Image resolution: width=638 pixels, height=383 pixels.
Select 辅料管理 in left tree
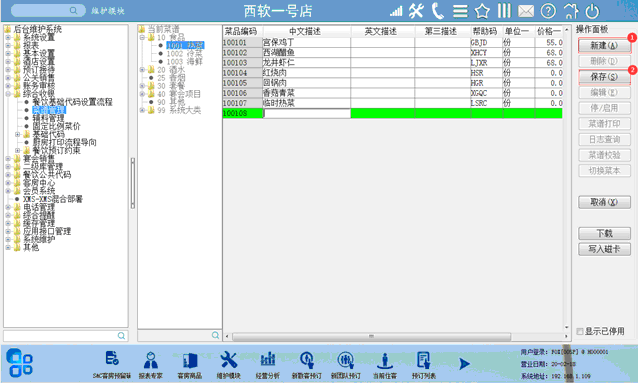tap(48, 118)
